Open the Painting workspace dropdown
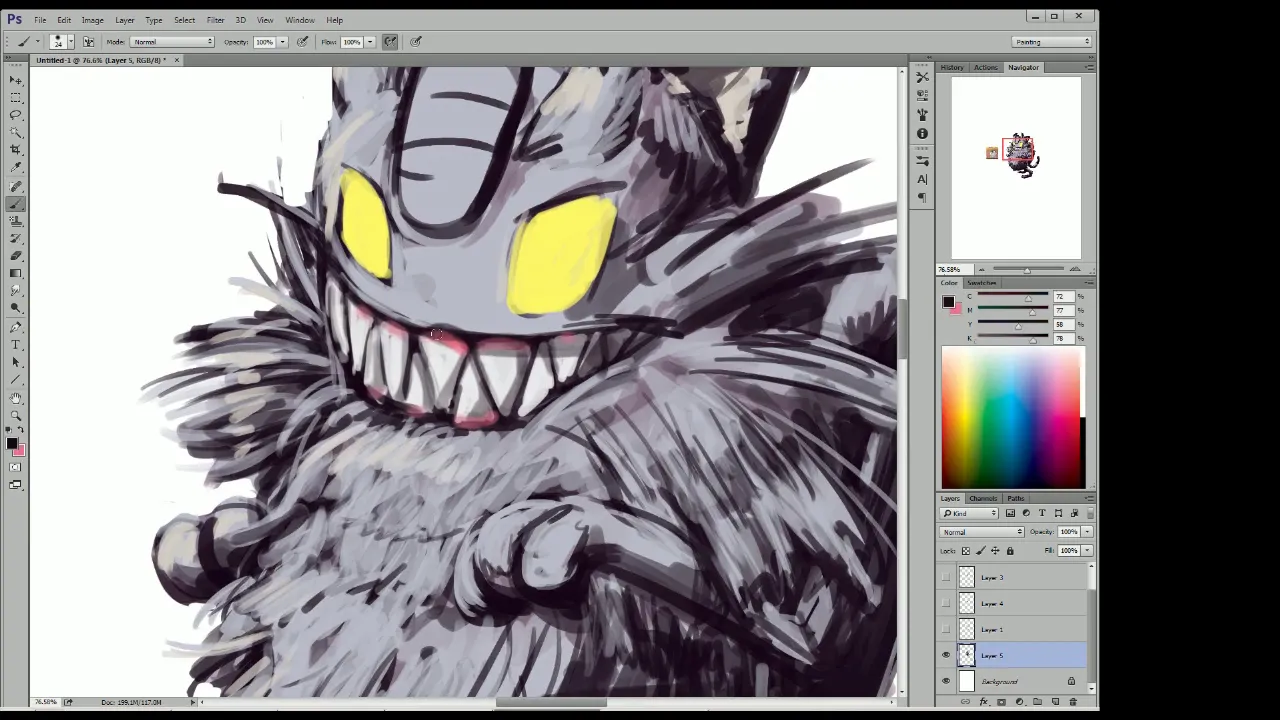 (1052, 42)
